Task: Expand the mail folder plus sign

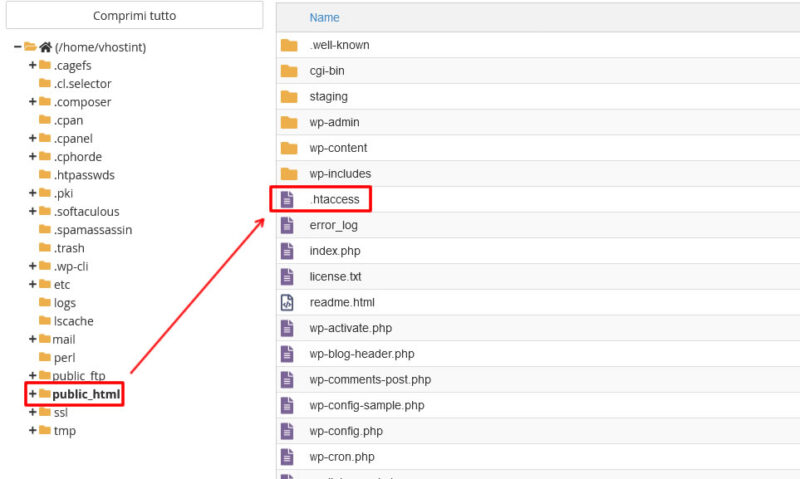Action: click(32, 339)
